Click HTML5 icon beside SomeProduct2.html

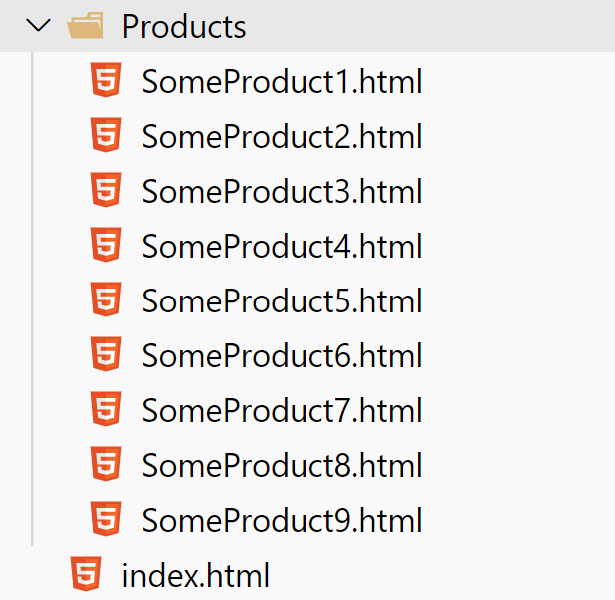click(x=106, y=135)
